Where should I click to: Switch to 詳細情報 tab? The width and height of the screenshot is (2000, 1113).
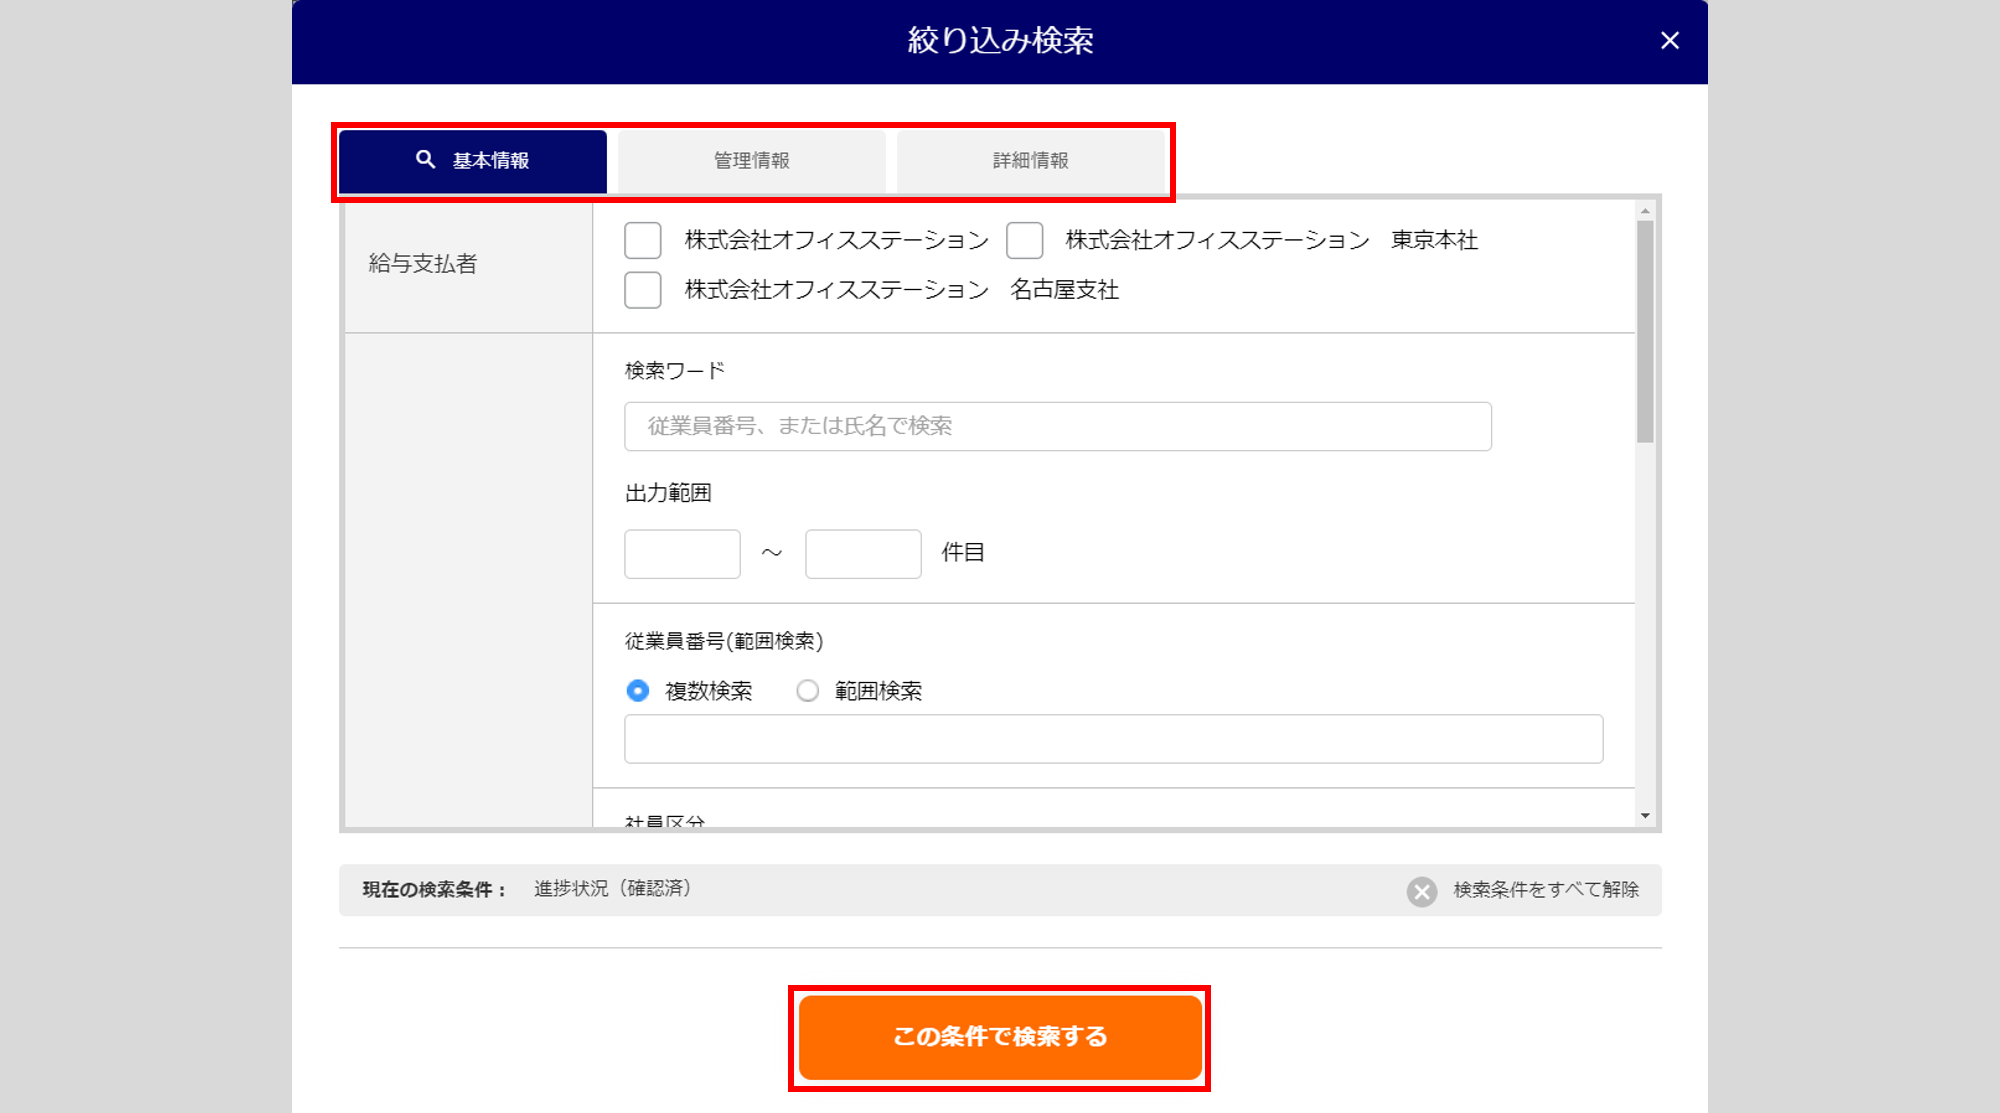[1030, 161]
